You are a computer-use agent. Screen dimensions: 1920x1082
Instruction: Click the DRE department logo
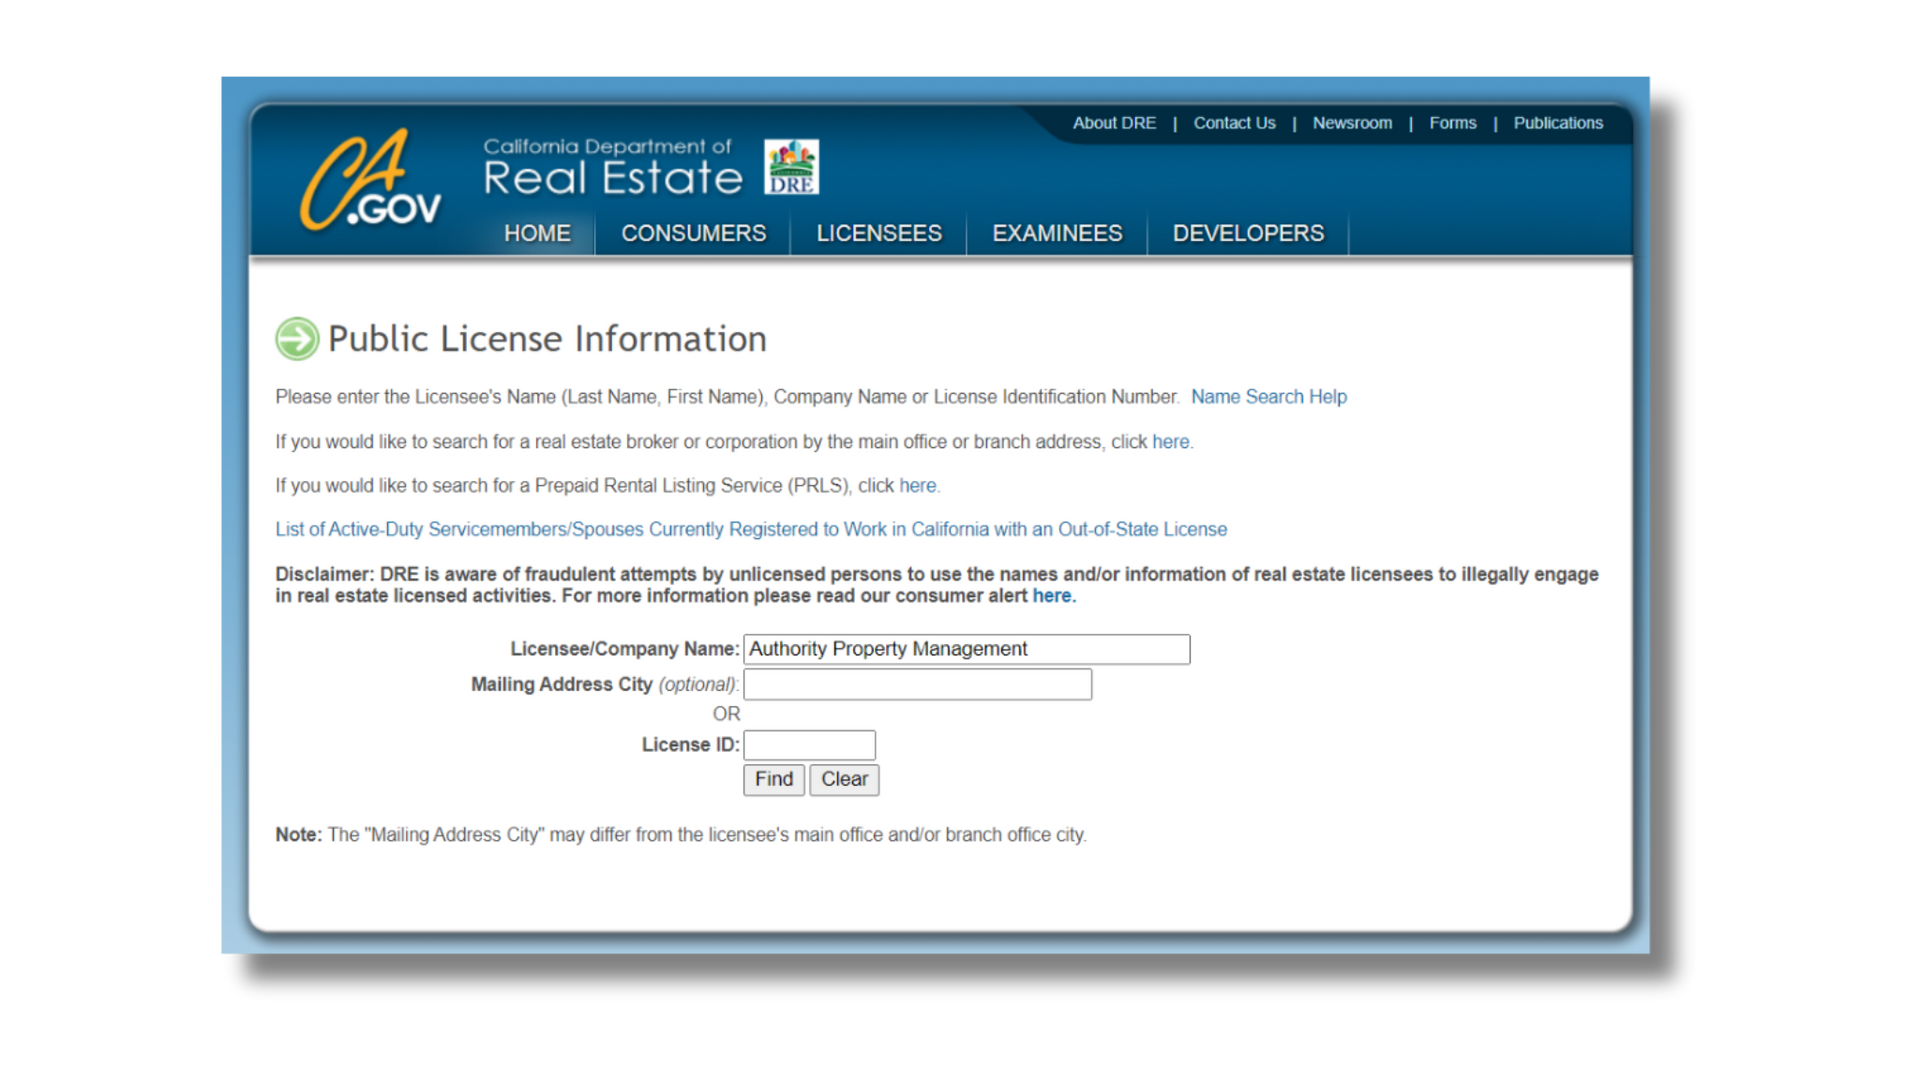point(793,166)
